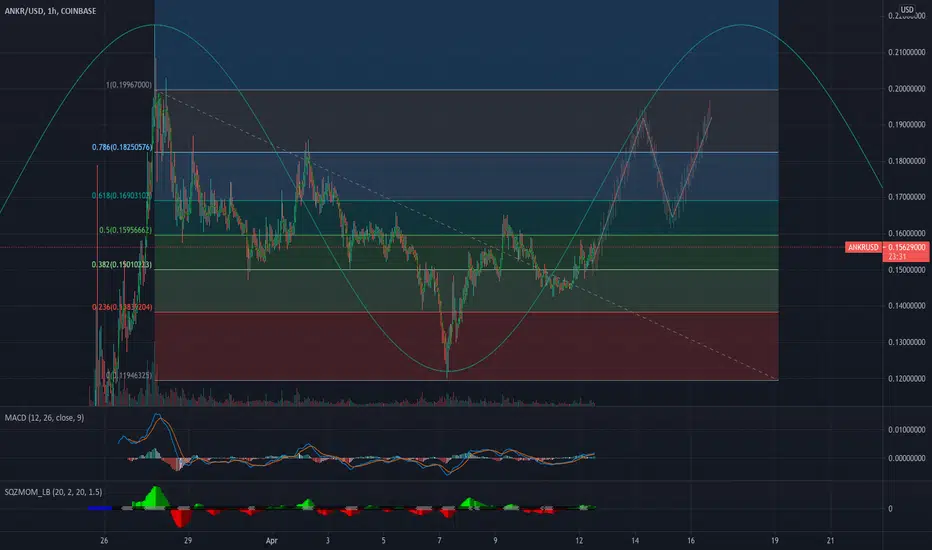Click the 29 date on time axis
The height and width of the screenshot is (550, 932).
pos(188,540)
